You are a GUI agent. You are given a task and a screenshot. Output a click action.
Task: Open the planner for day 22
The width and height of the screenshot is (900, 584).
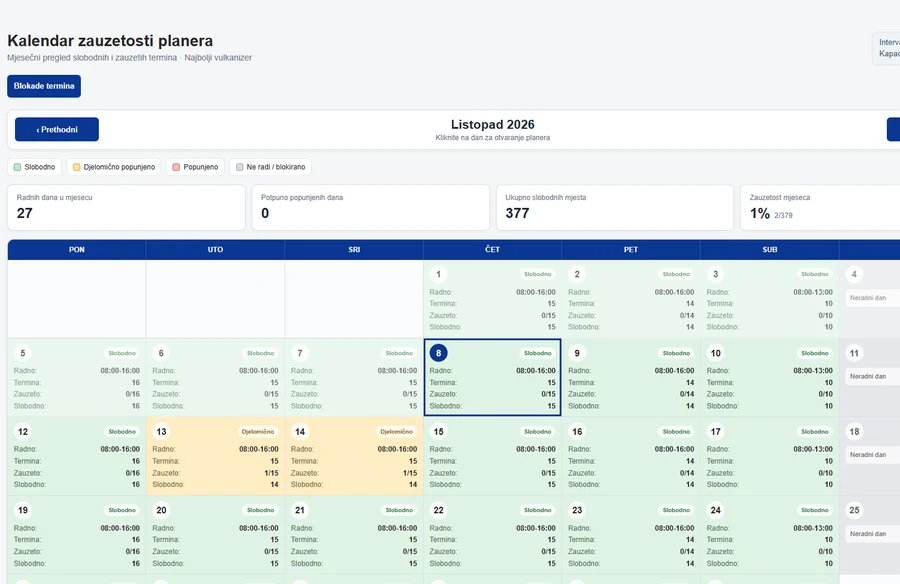tap(492, 535)
